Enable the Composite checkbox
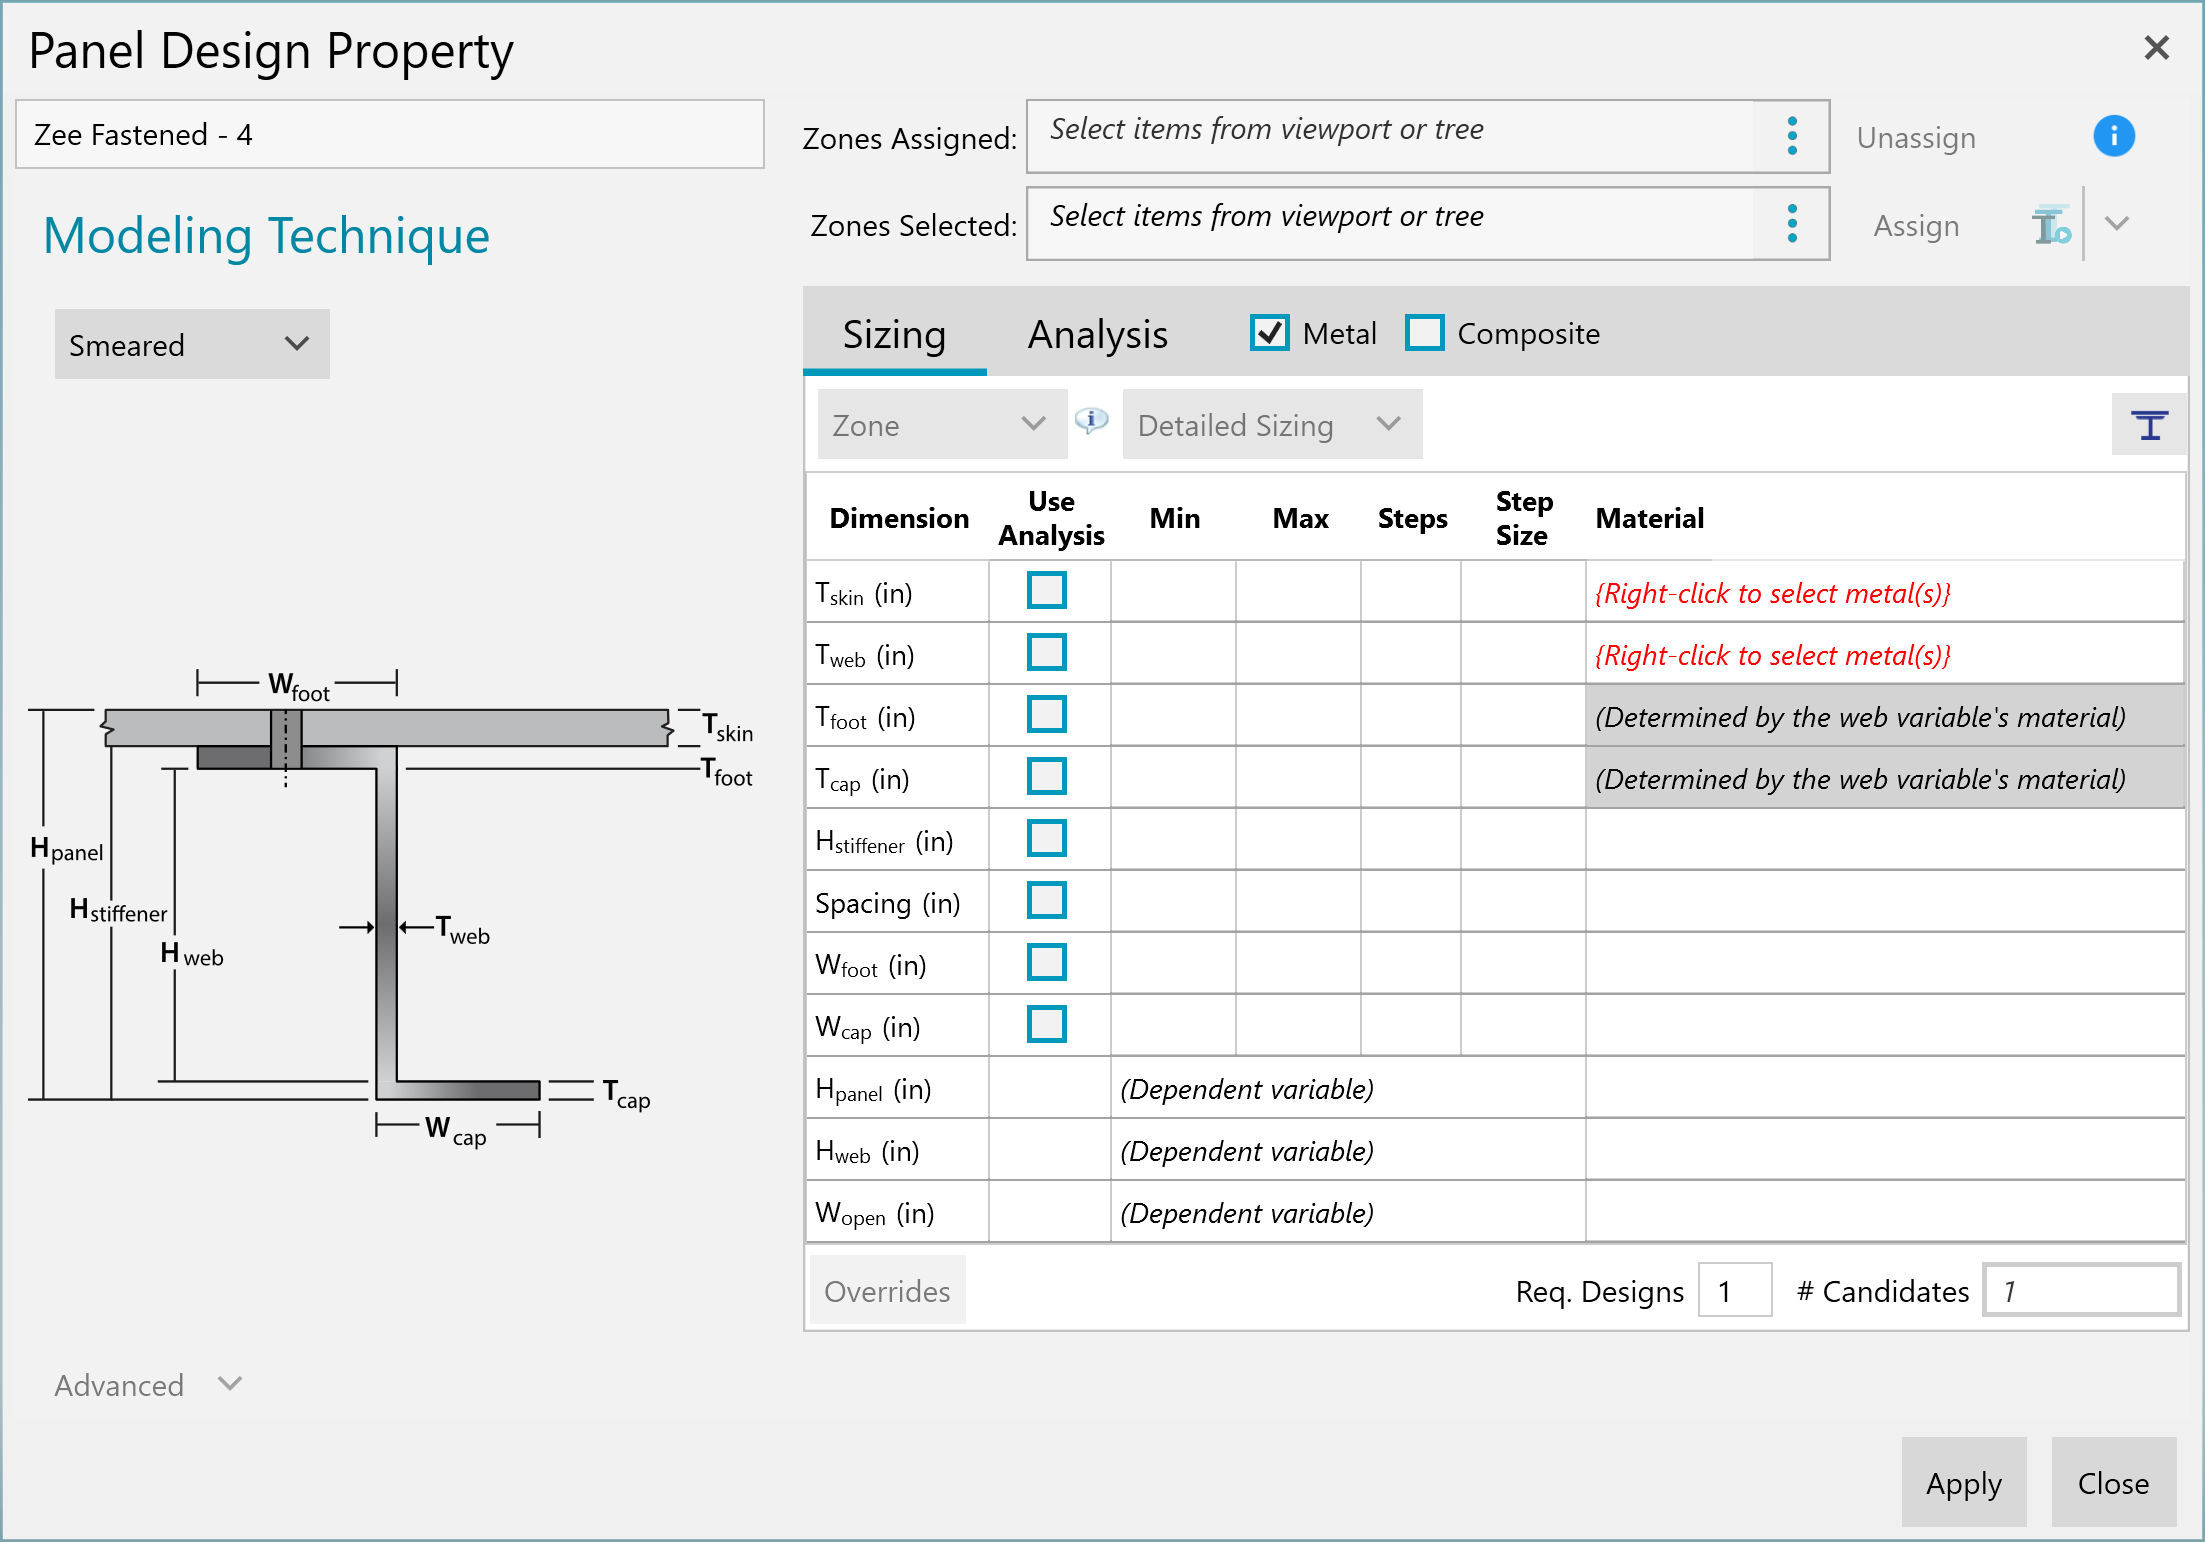This screenshot has width=2205, height=1542. 1424,333
